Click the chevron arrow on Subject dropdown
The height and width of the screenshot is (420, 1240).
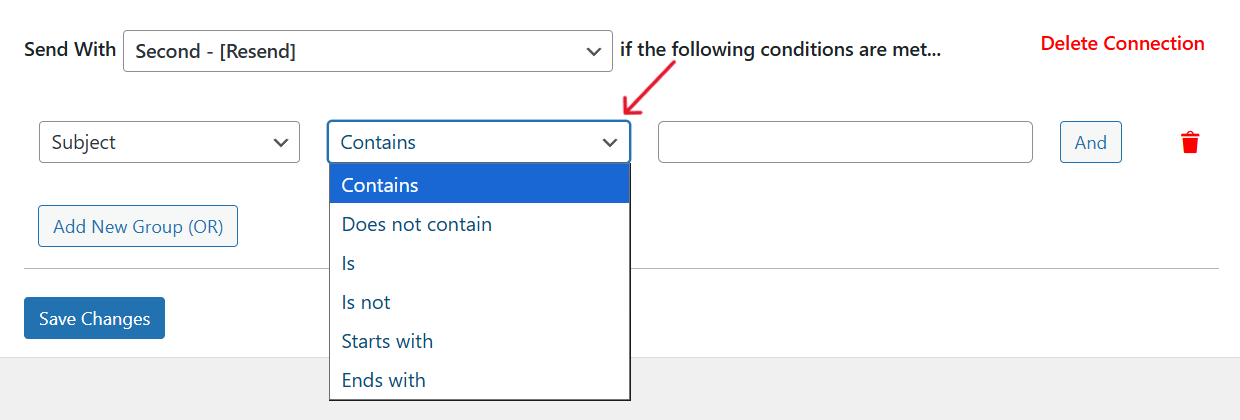pyautogui.click(x=281, y=142)
